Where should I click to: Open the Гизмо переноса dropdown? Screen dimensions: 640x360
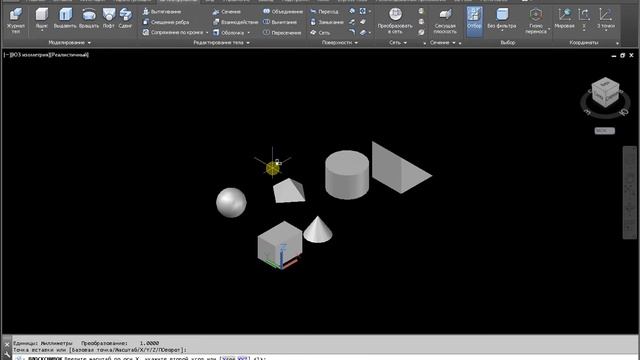[536, 22]
